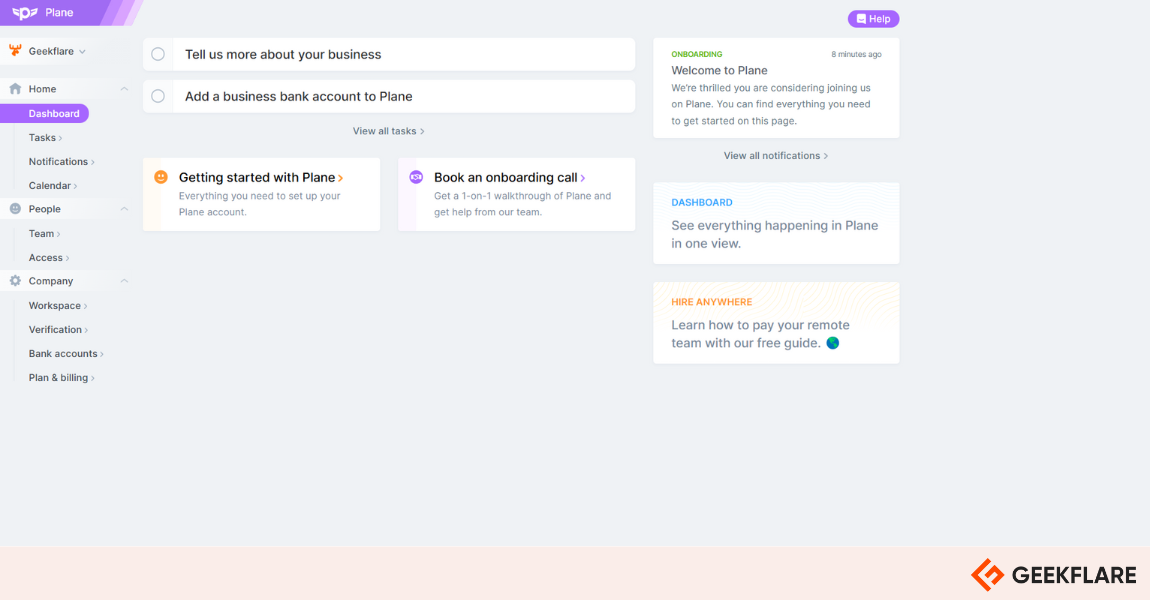
Task: Click the People smiley icon in sidebar
Action: 15,209
